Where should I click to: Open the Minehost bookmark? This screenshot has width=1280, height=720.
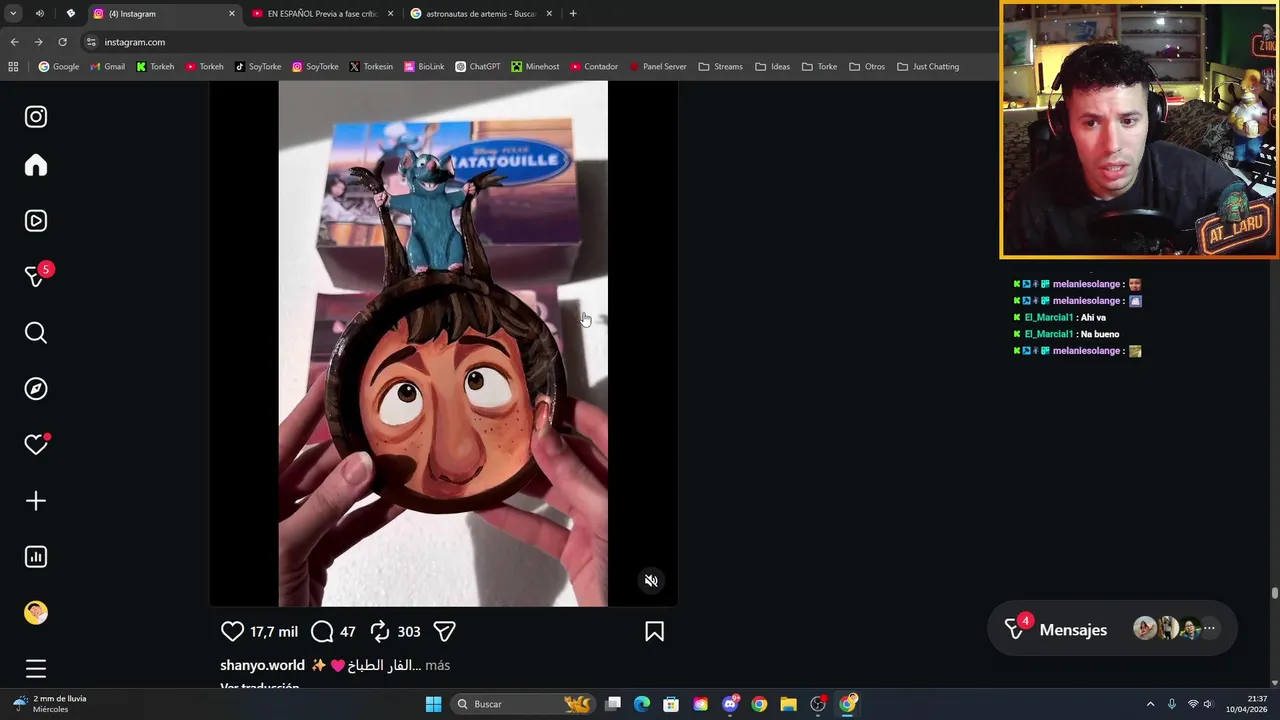tap(535, 67)
